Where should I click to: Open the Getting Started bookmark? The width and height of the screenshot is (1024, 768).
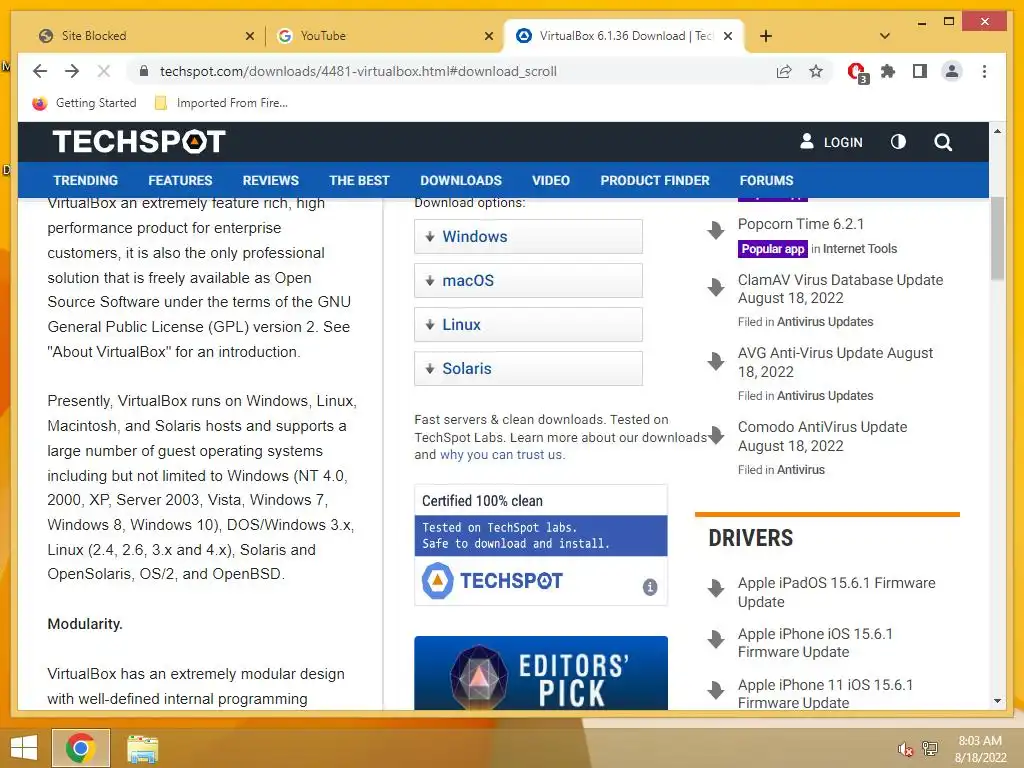(x=85, y=103)
